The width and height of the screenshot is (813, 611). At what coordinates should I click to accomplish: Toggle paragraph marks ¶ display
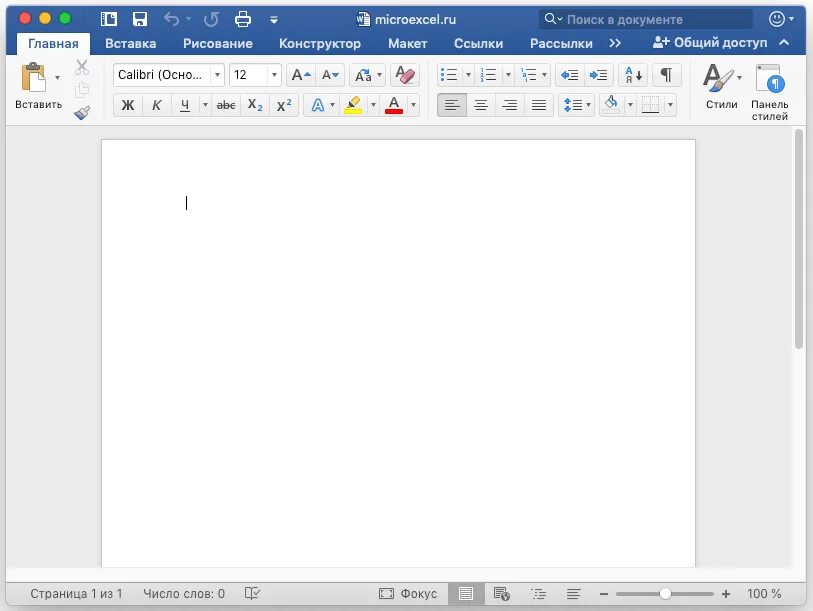[667, 75]
